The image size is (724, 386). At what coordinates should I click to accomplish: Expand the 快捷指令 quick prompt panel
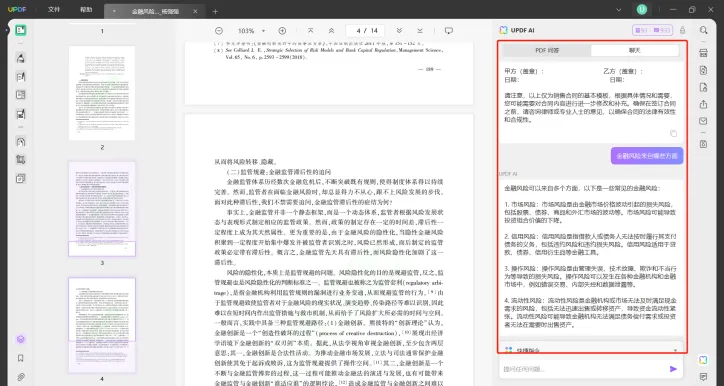(590, 350)
